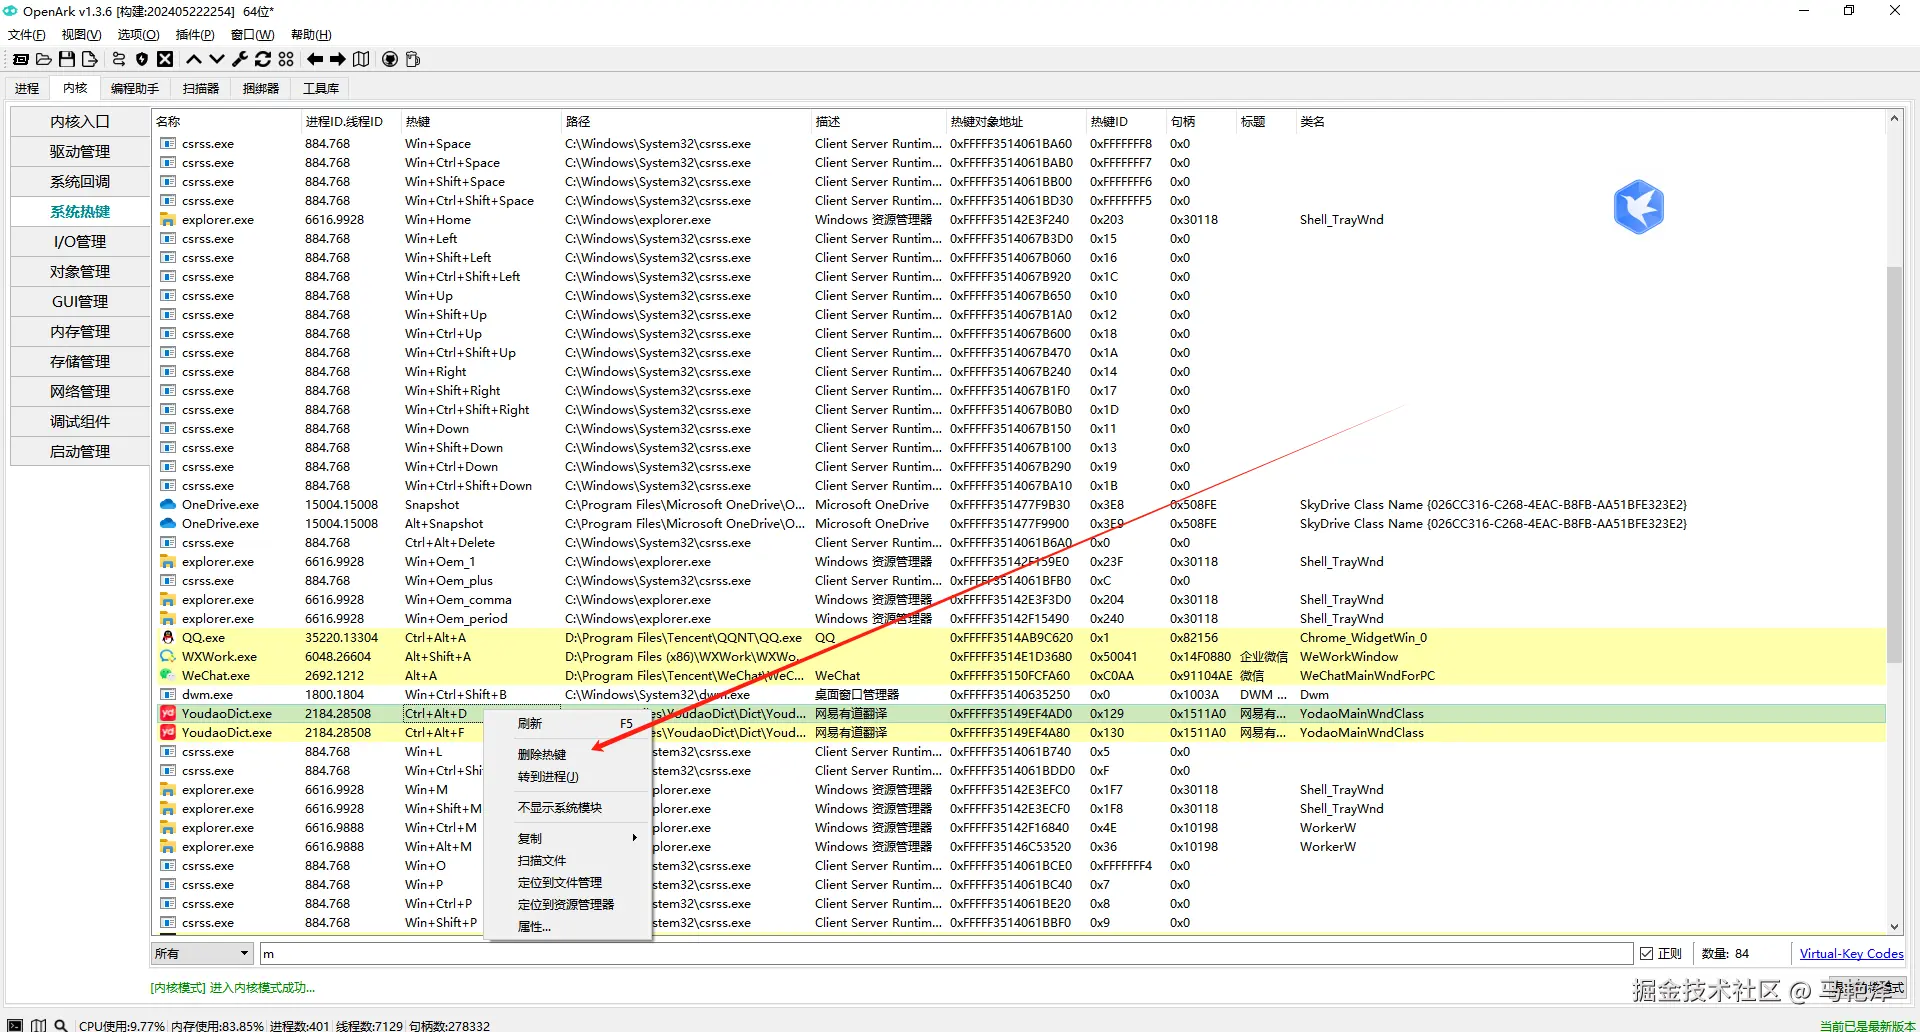This screenshot has height=1032, width=1920.
Task: Switch to the 进程 tab
Action: [x=27, y=88]
